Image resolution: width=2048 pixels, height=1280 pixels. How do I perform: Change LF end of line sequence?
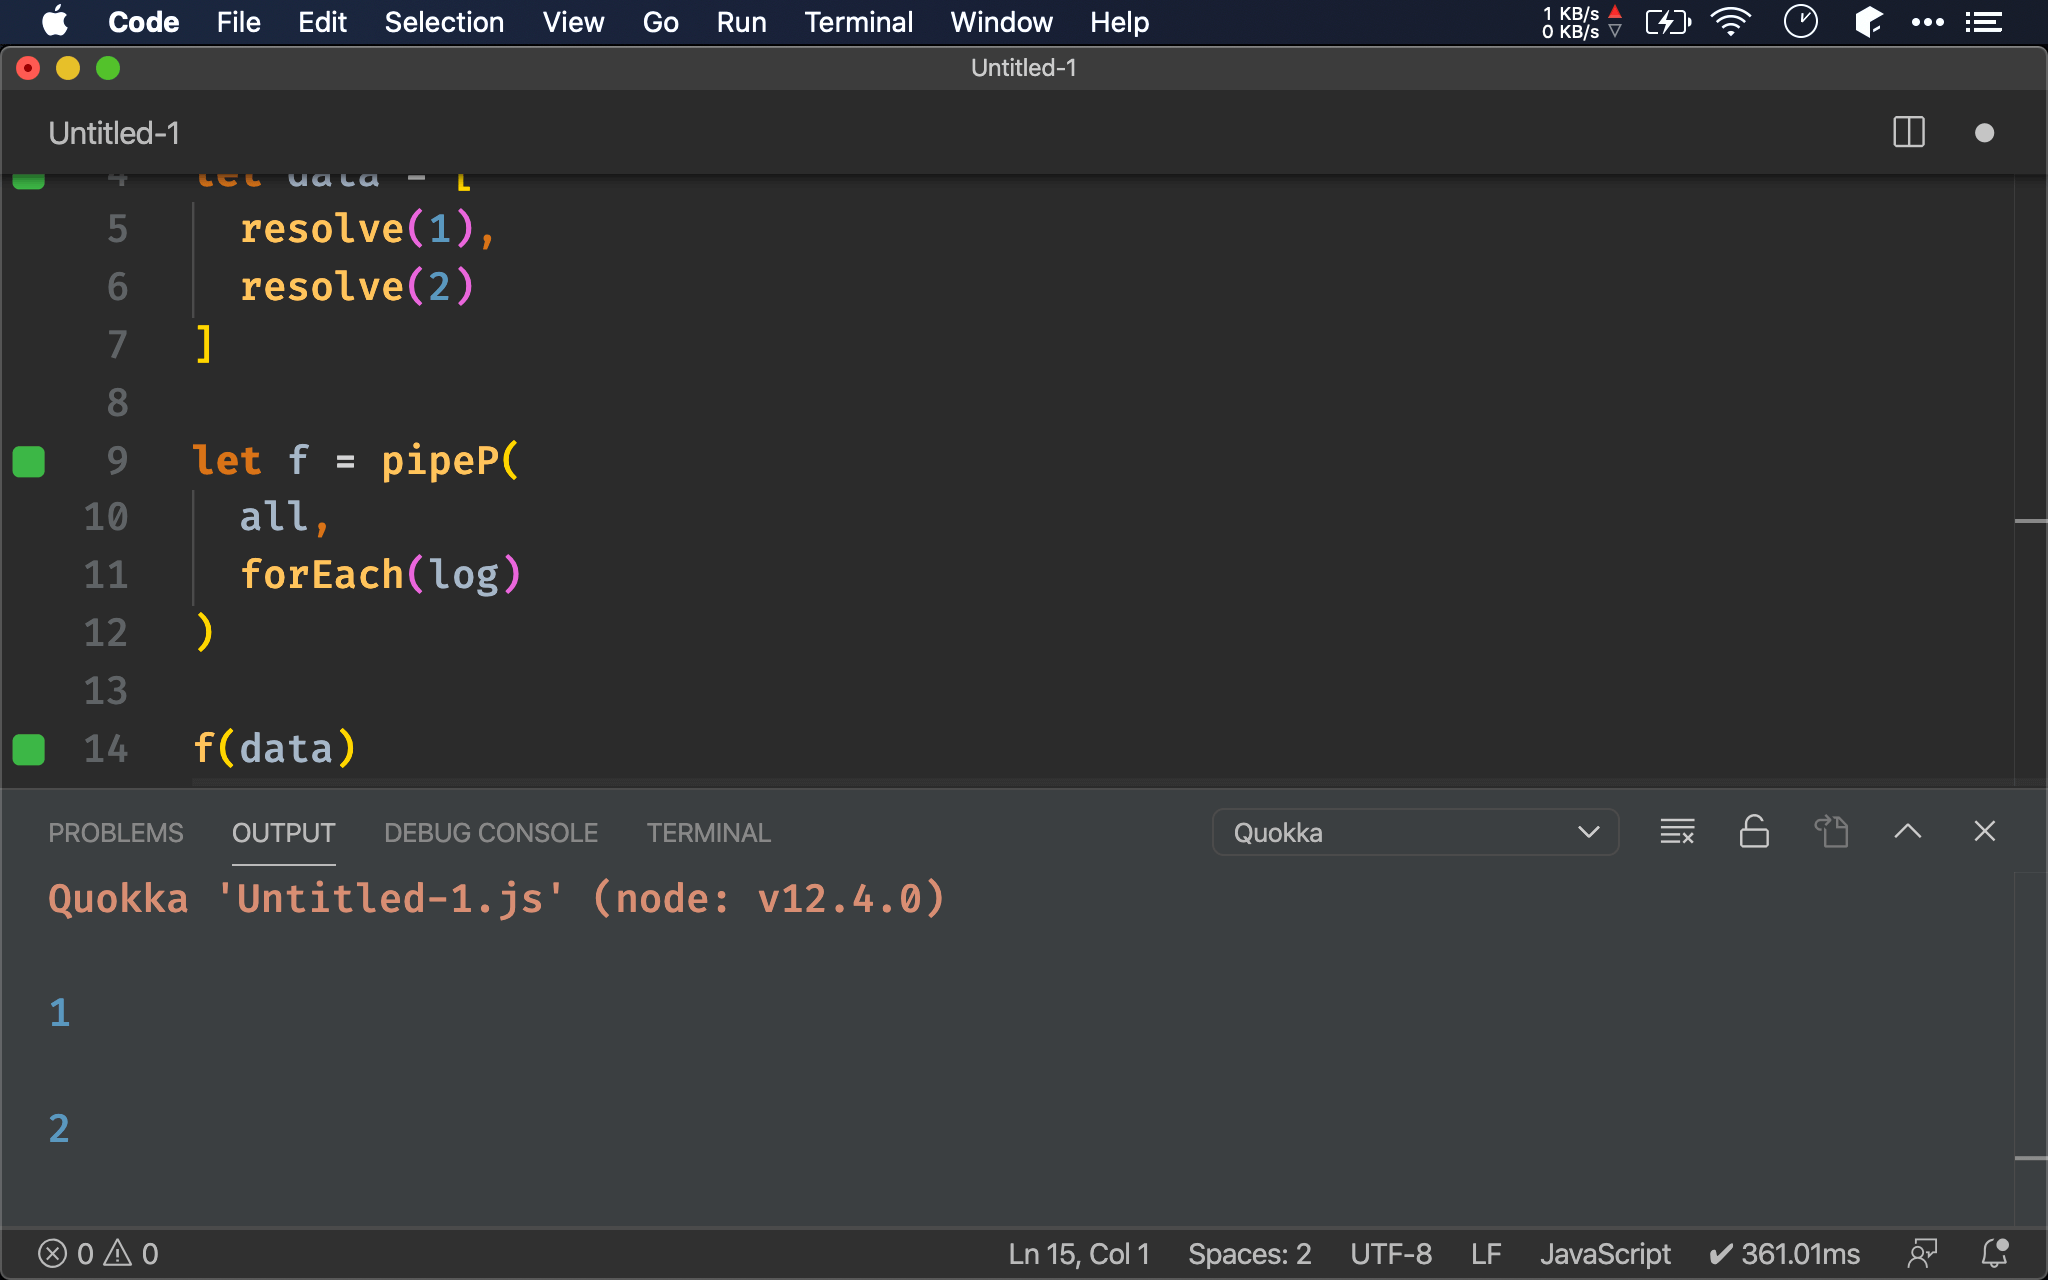[1486, 1254]
